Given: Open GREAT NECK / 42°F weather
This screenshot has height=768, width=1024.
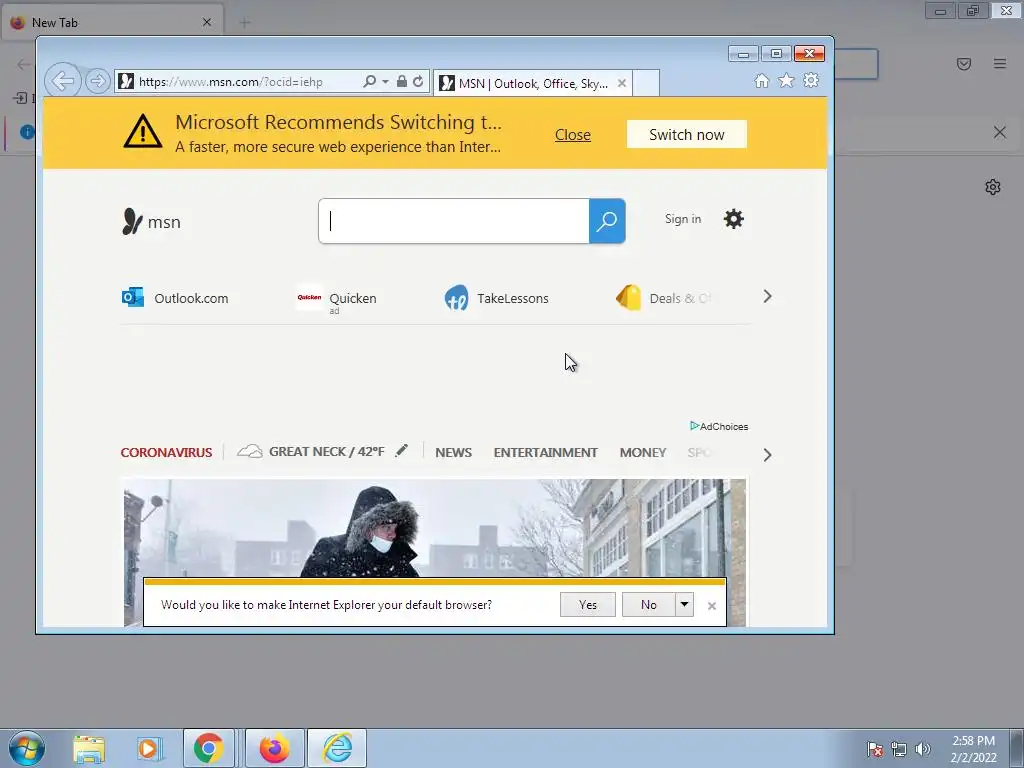Looking at the screenshot, I should tap(311, 452).
